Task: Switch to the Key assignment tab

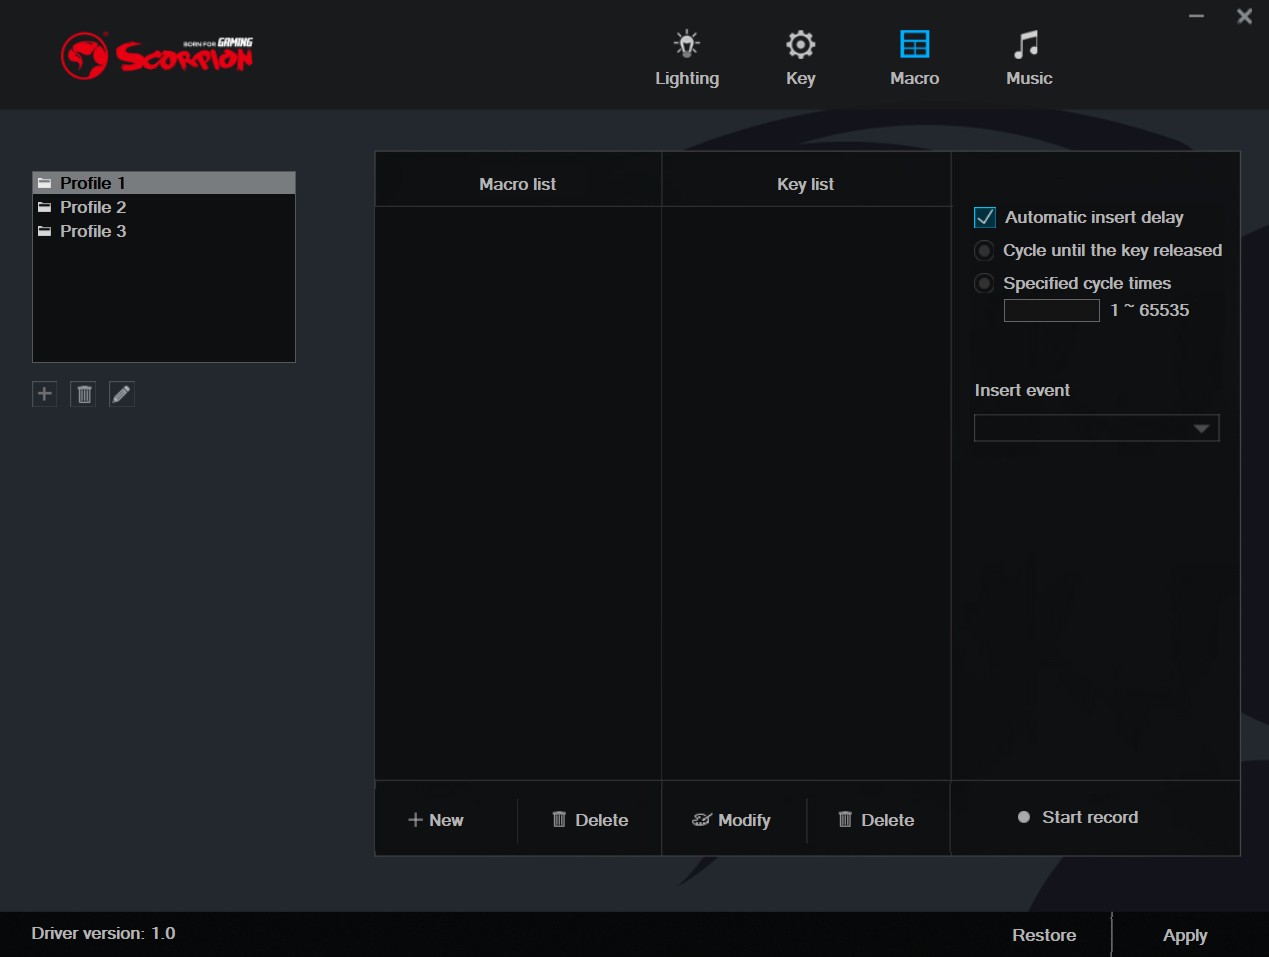Action: tap(800, 58)
